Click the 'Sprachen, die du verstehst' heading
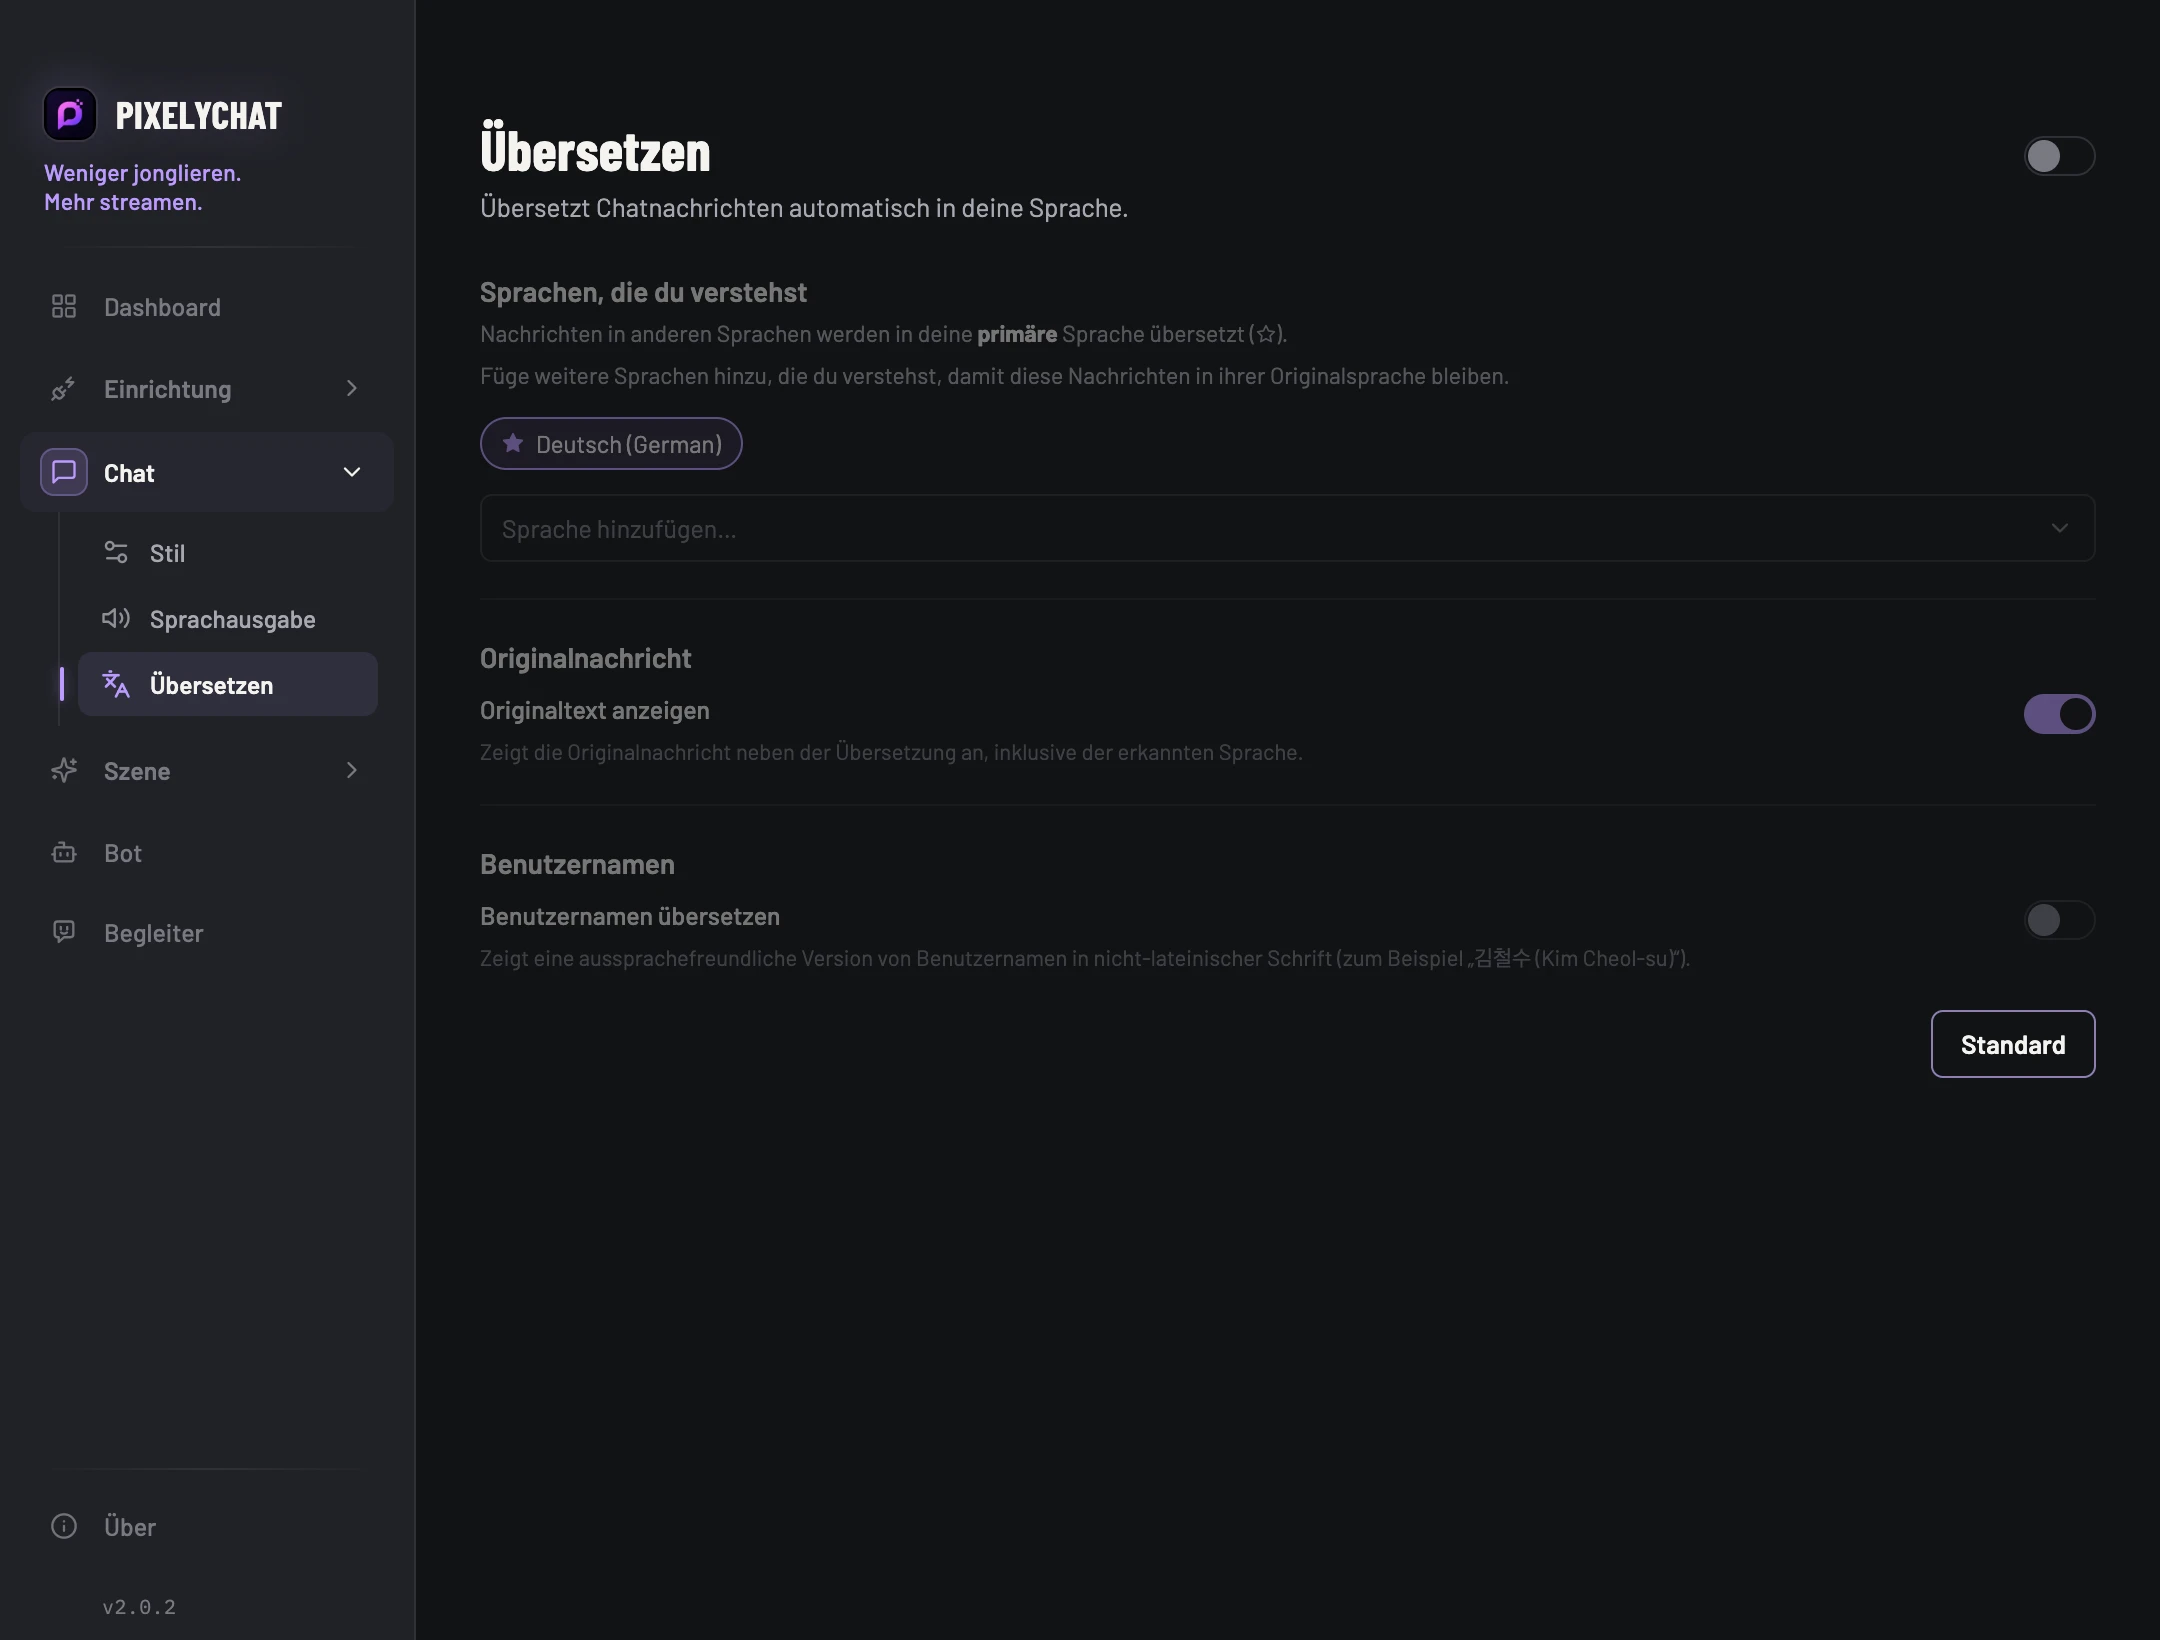The width and height of the screenshot is (2160, 1640). pos(643,293)
